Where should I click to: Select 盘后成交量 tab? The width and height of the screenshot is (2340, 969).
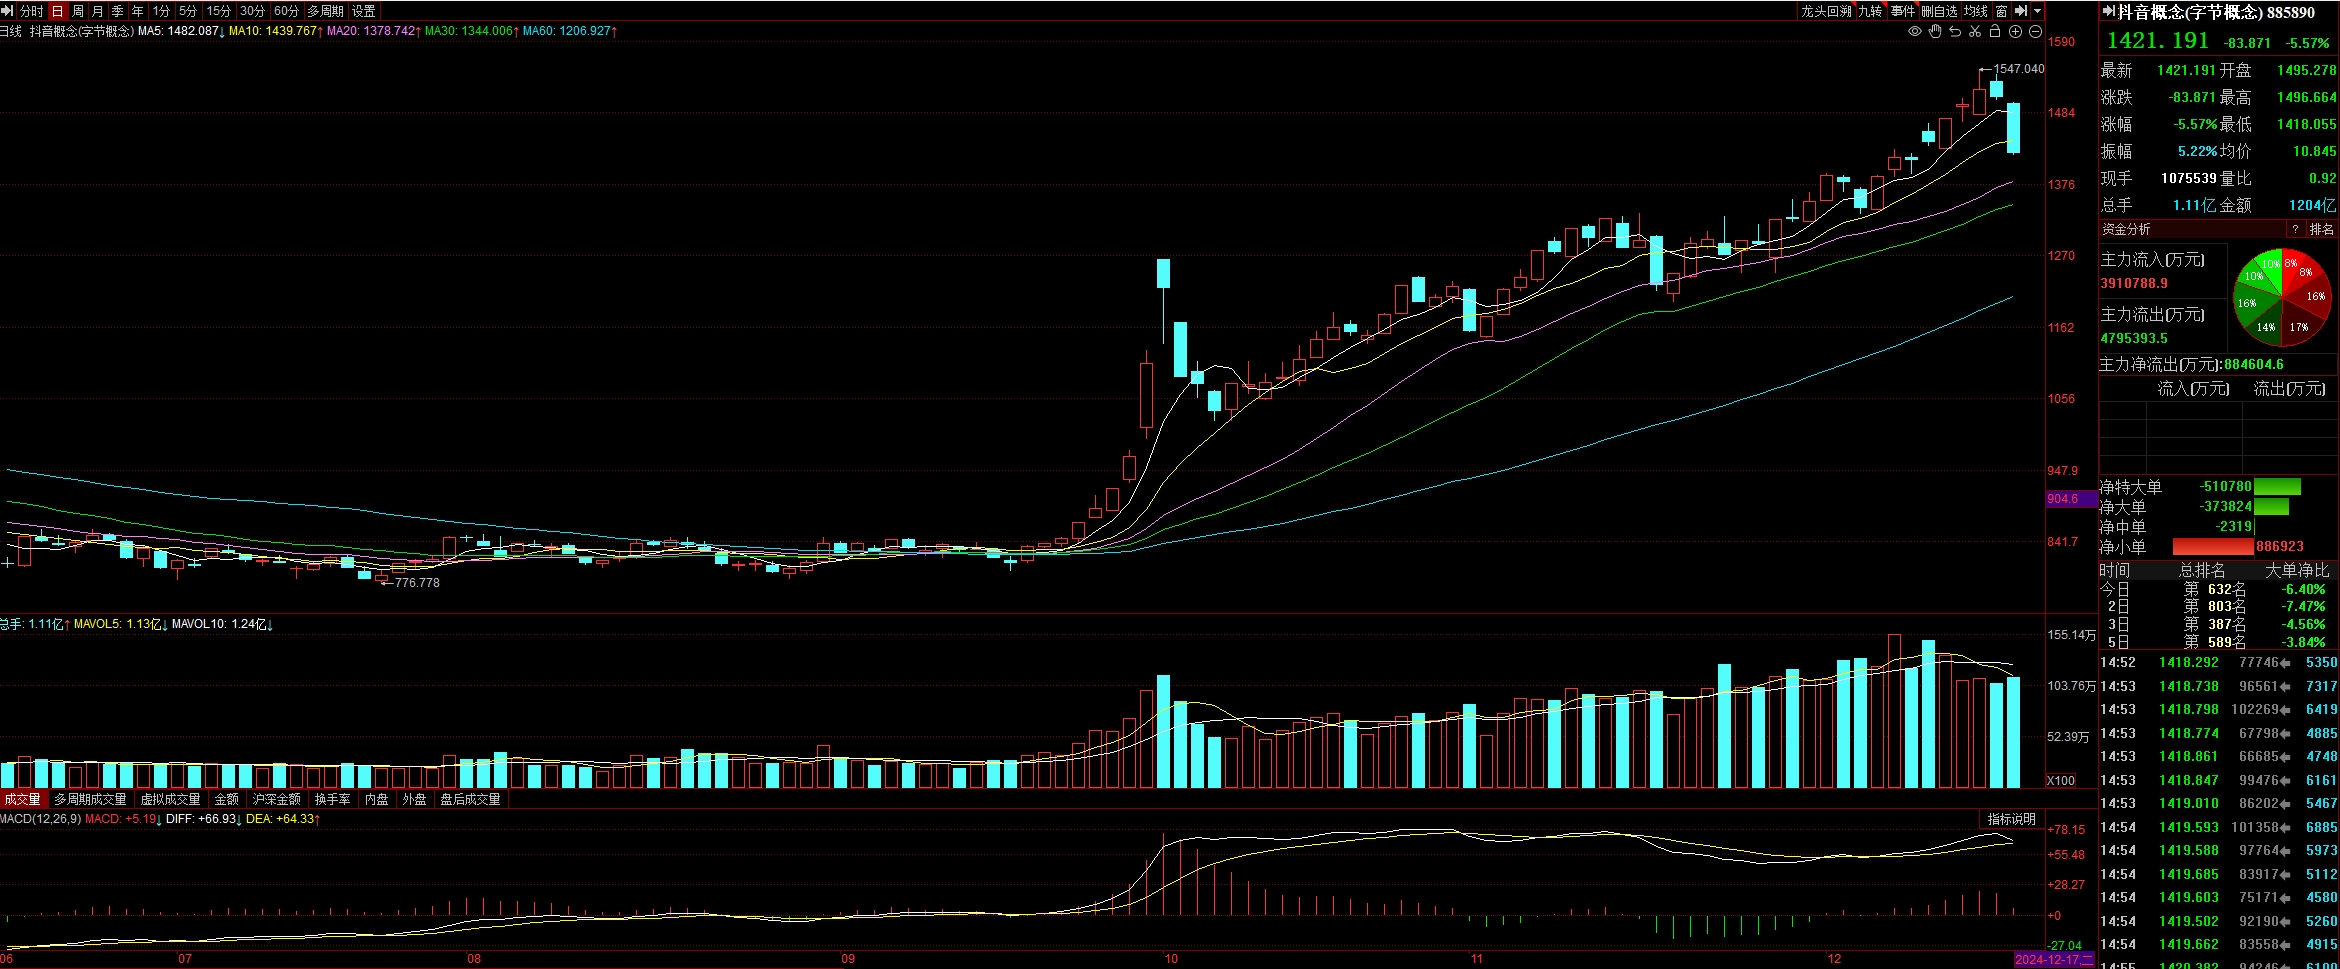pos(471,799)
